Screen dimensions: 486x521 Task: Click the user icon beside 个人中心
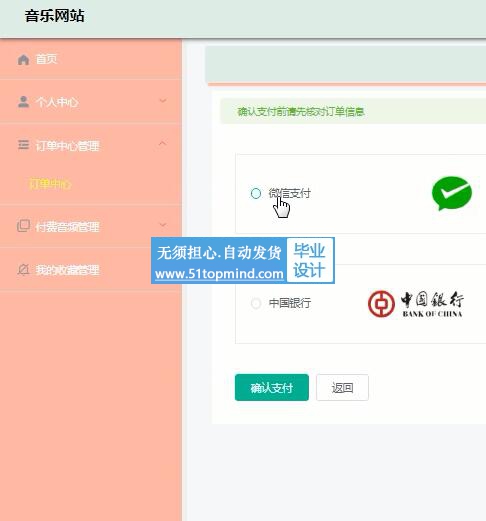tap(23, 102)
